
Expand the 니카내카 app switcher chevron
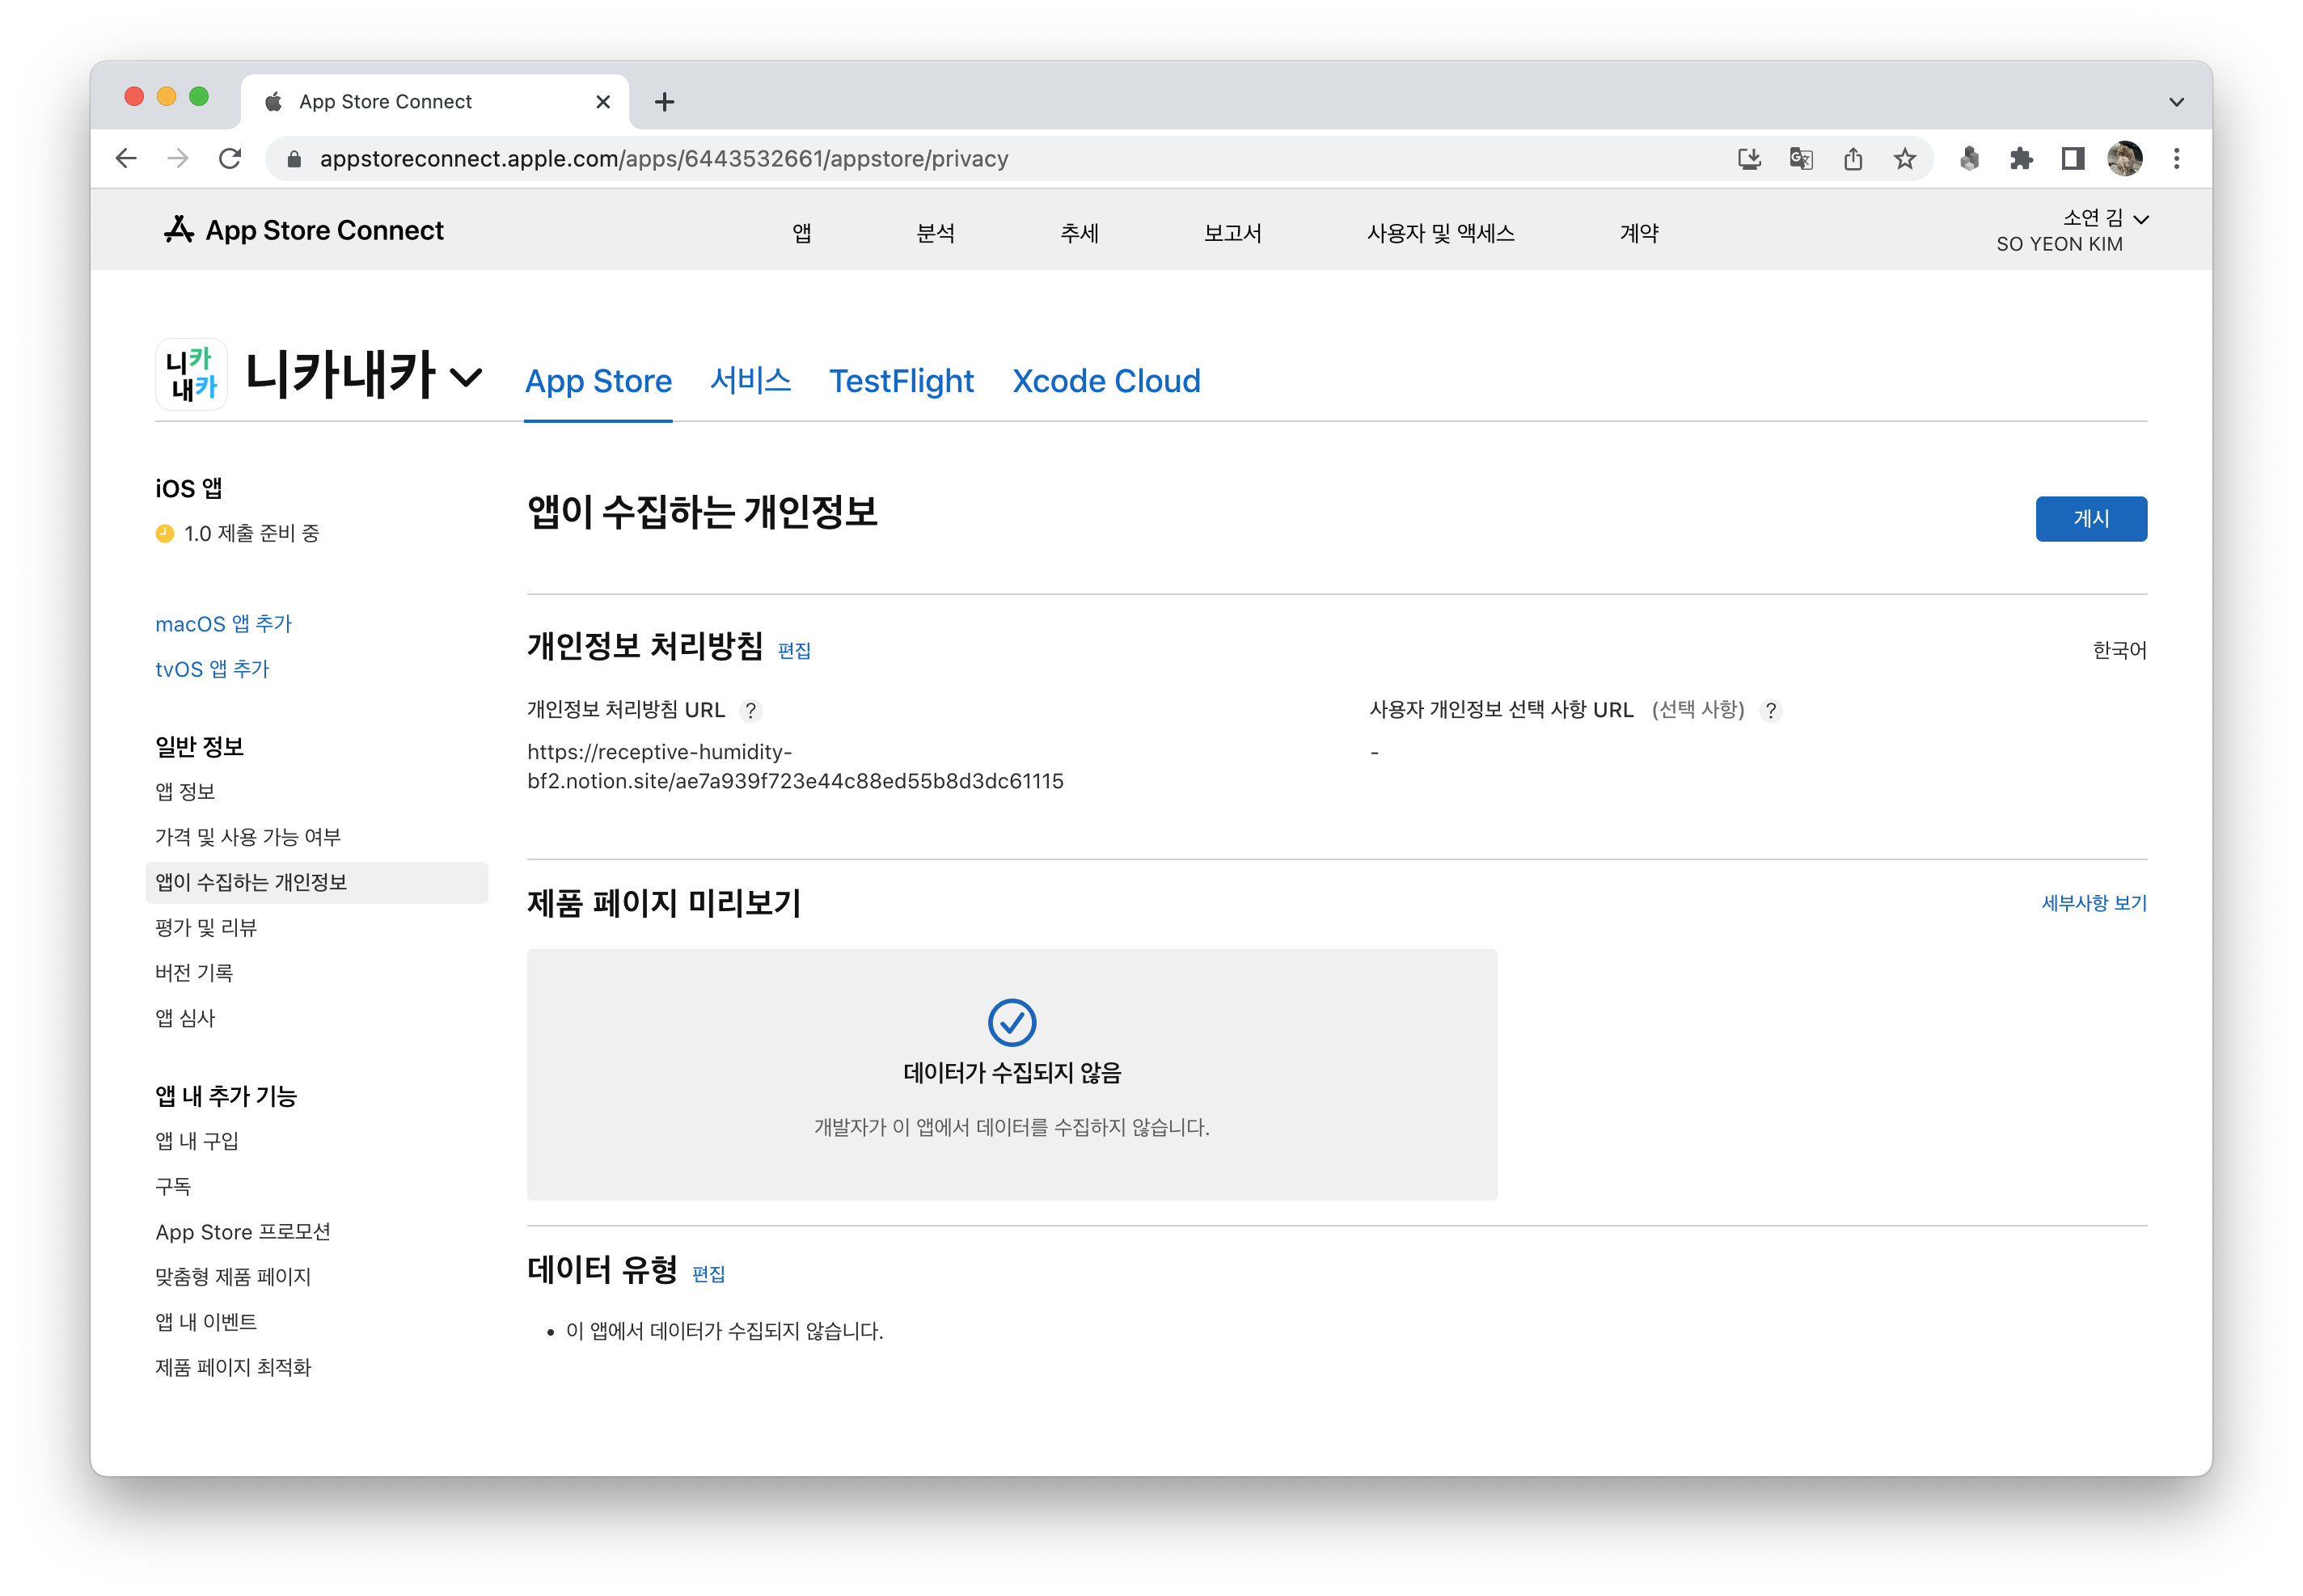pyautogui.click(x=466, y=377)
